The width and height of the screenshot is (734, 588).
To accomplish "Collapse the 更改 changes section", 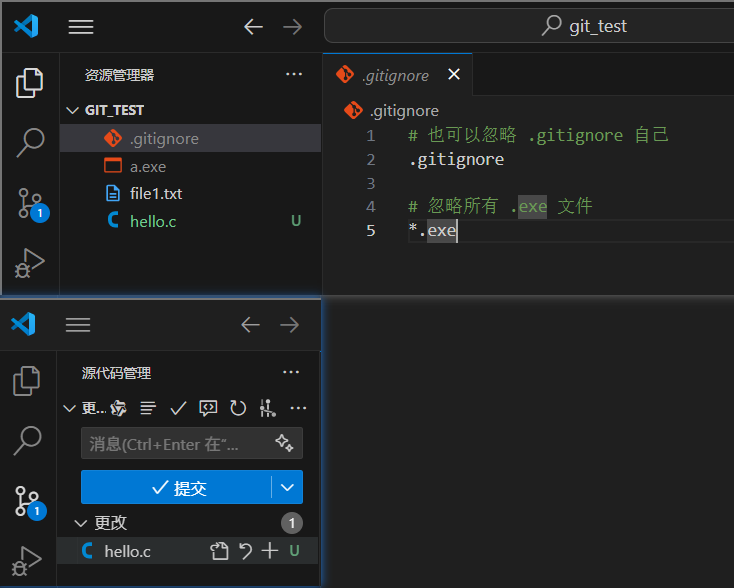I will (81, 523).
